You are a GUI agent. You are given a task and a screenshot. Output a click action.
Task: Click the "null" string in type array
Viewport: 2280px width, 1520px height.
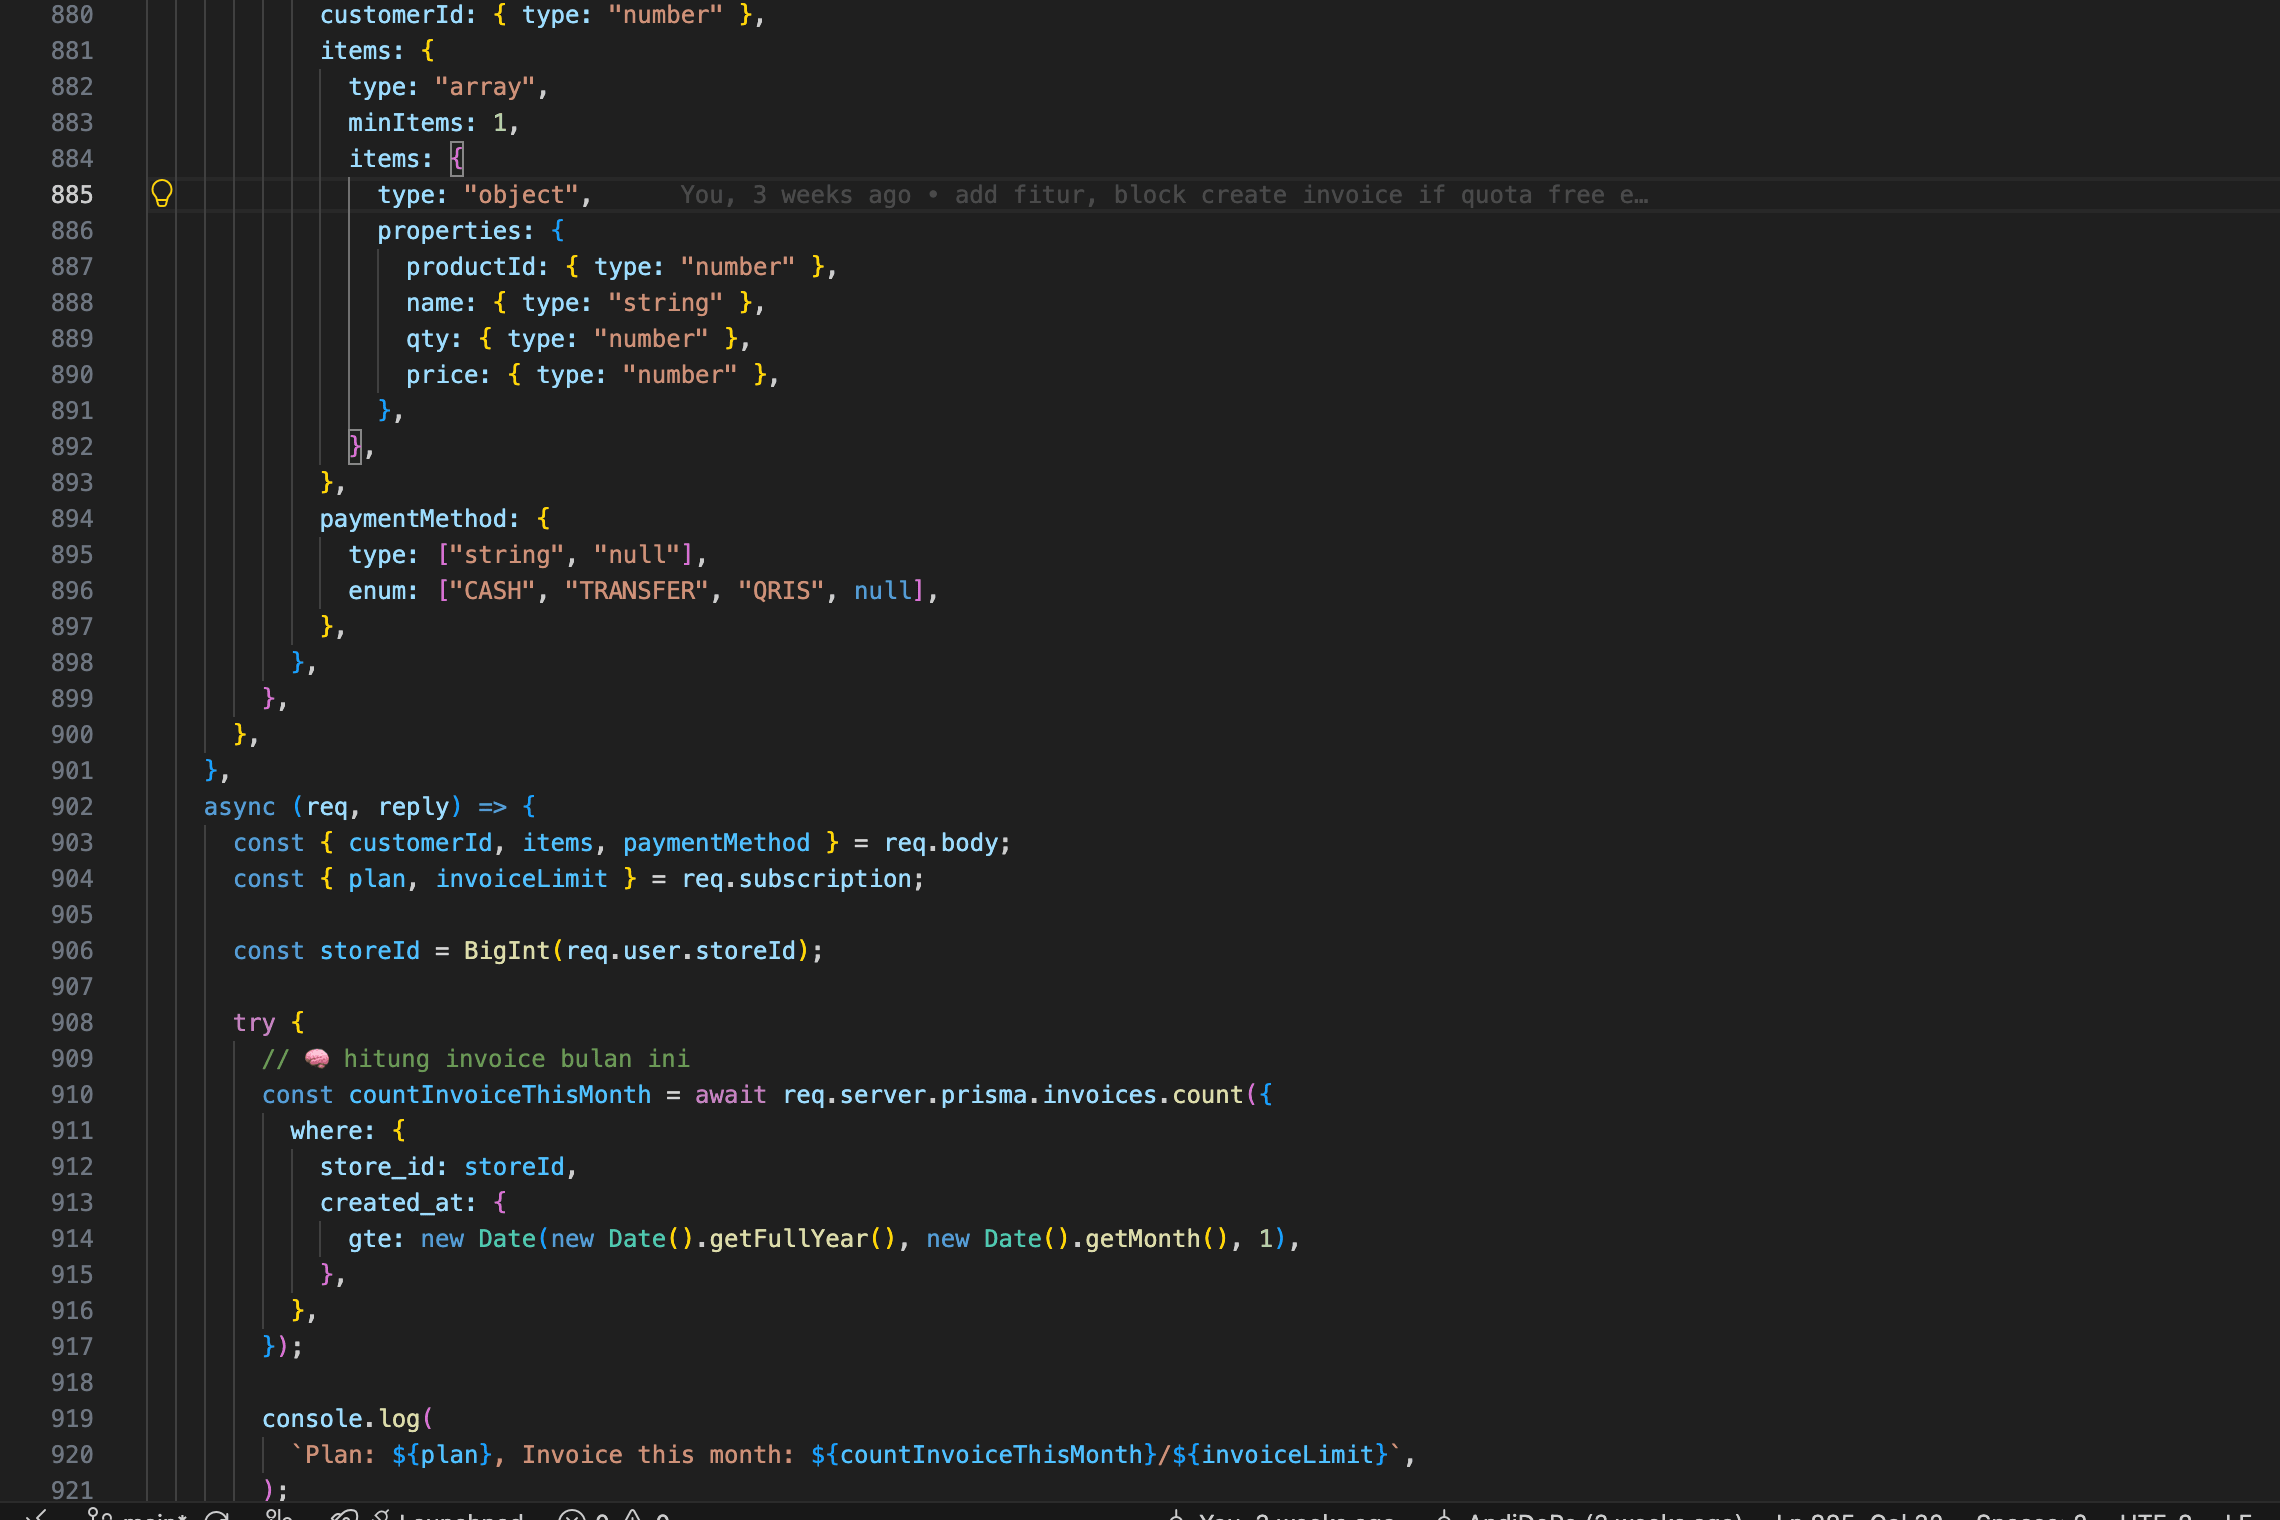pyautogui.click(x=637, y=555)
